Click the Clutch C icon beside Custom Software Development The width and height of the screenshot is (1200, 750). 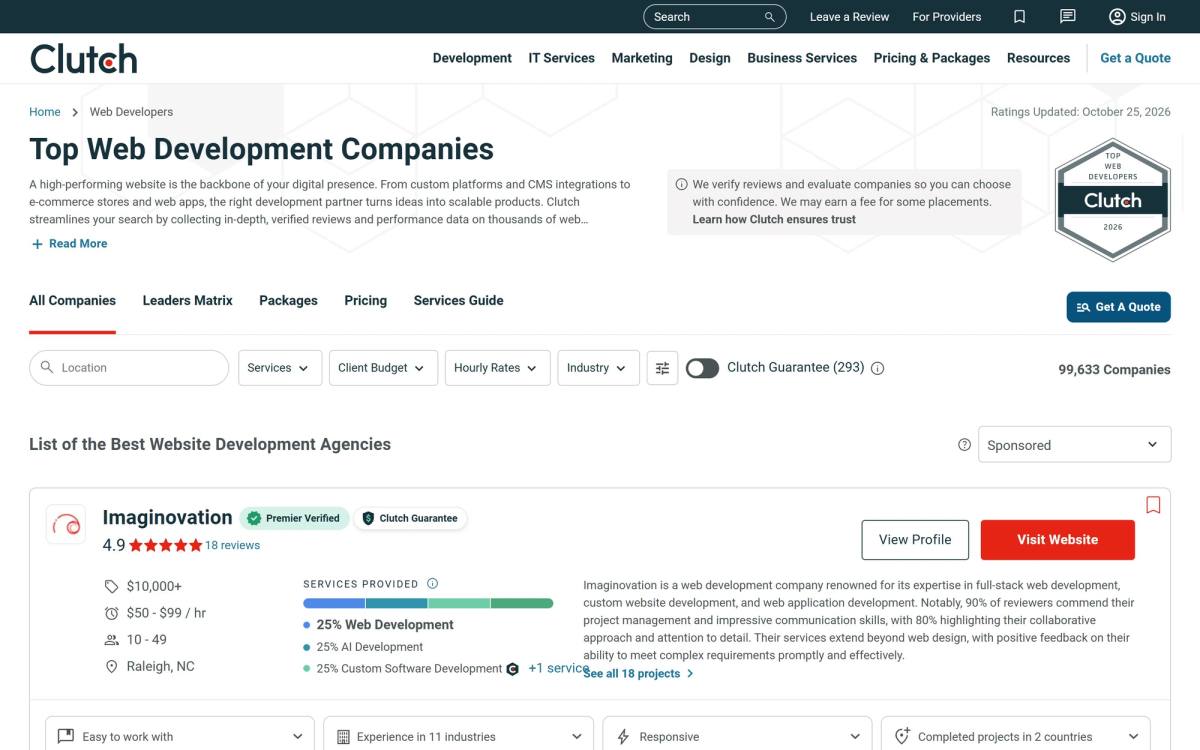point(513,669)
